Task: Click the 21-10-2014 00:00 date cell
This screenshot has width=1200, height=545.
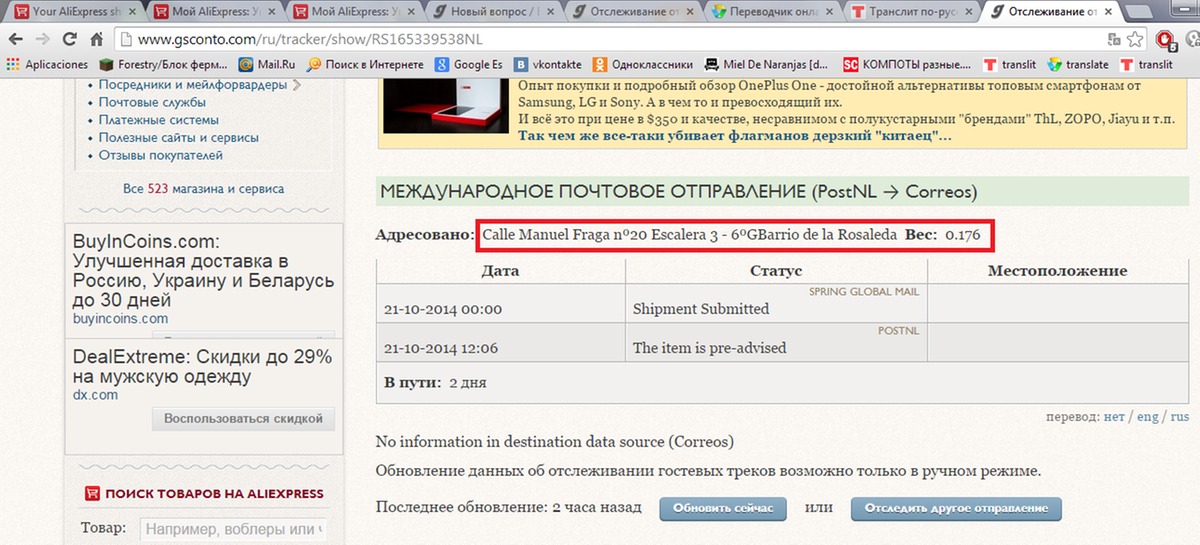Action: [500, 305]
